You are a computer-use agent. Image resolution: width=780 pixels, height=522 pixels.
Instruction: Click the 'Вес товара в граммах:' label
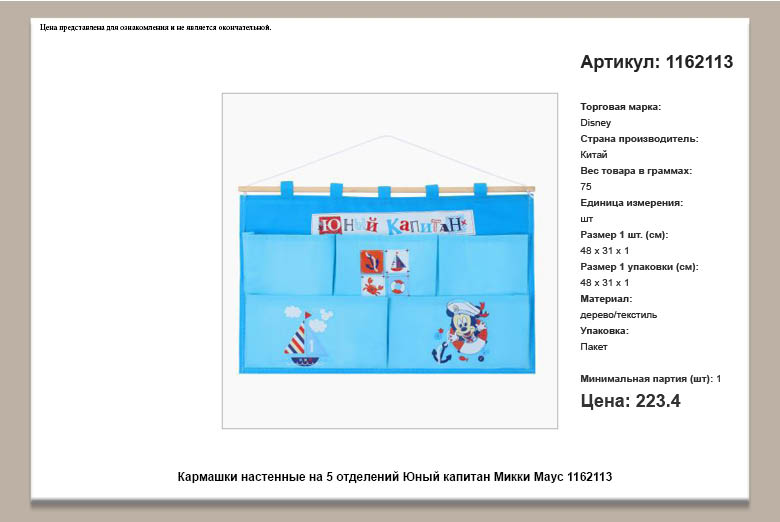[x=636, y=171]
